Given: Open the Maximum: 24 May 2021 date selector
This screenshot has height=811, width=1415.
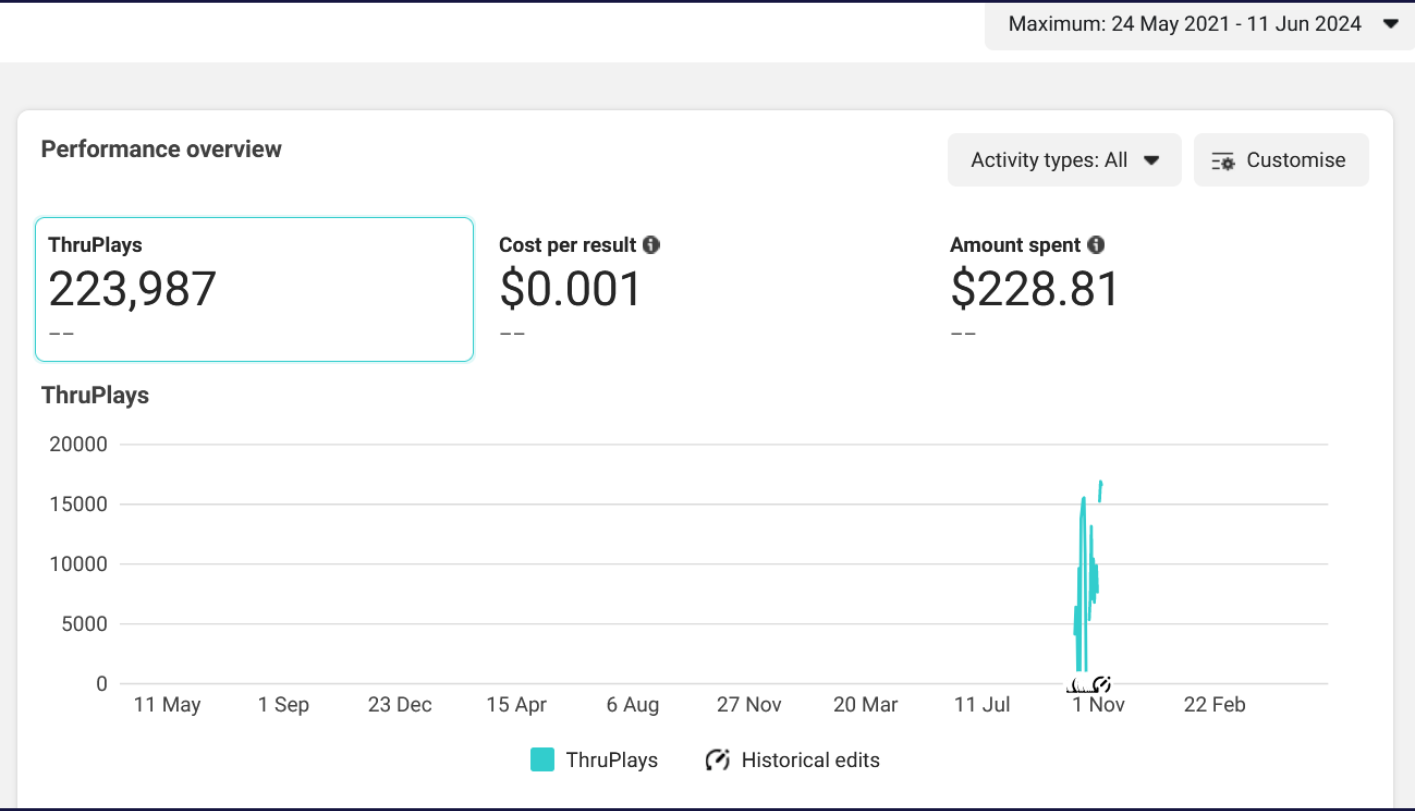Looking at the screenshot, I should [x=1184, y=24].
